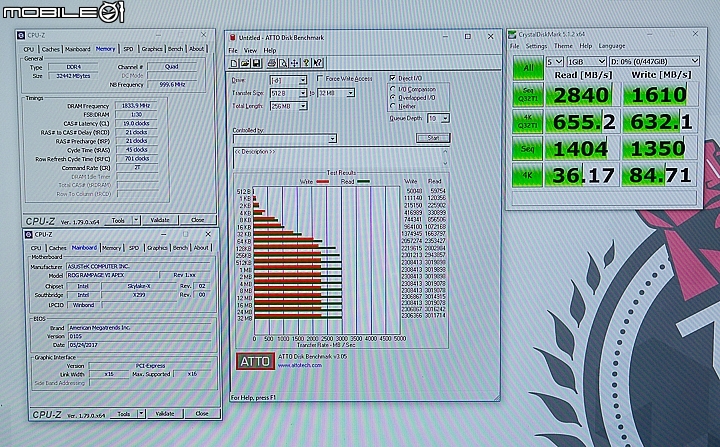The width and height of the screenshot is (720, 447).
Task: Switch to the Caches tab in upper CPU-Z
Action: click(51, 49)
